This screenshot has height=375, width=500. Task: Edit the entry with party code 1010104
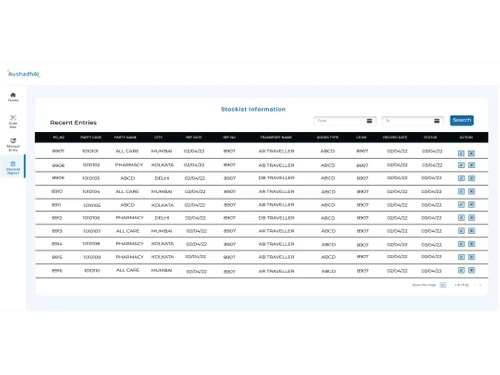pyautogui.click(x=461, y=191)
